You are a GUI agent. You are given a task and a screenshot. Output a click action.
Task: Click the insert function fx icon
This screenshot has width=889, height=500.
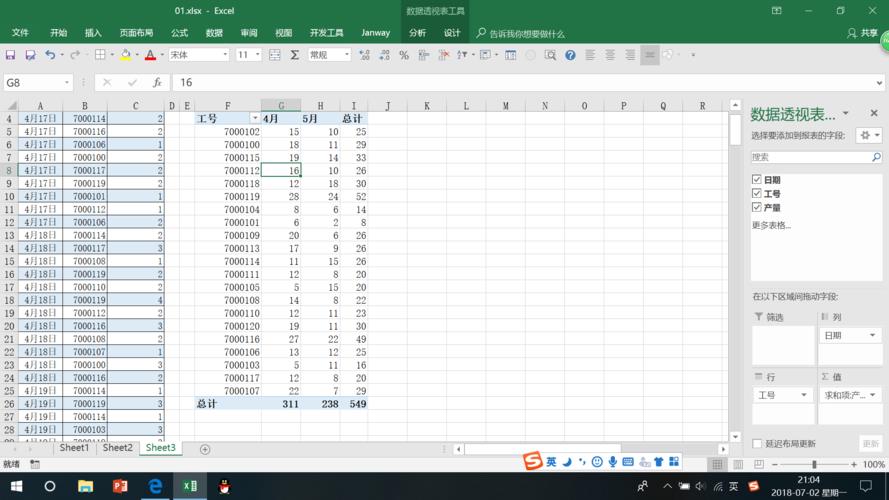pos(157,83)
